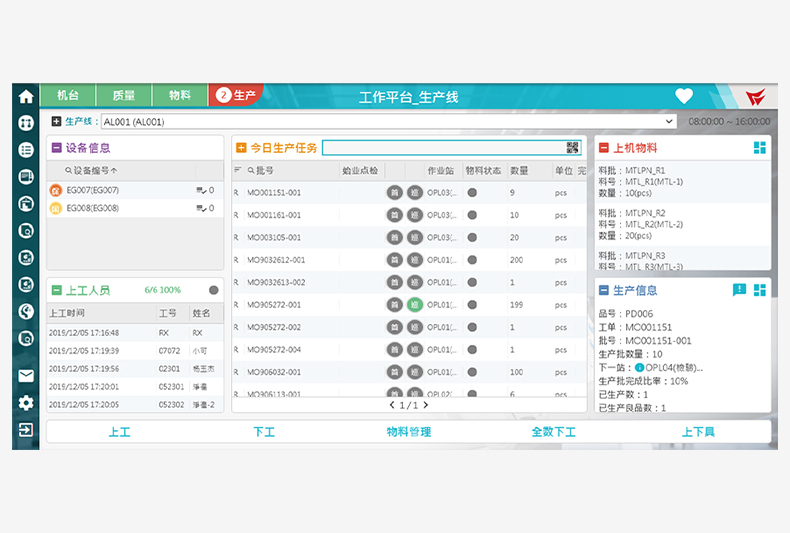The width and height of the screenshot is (790, 533).
Task: Open the 生产线 AL001 dropdown
Action: pos(388,121)
